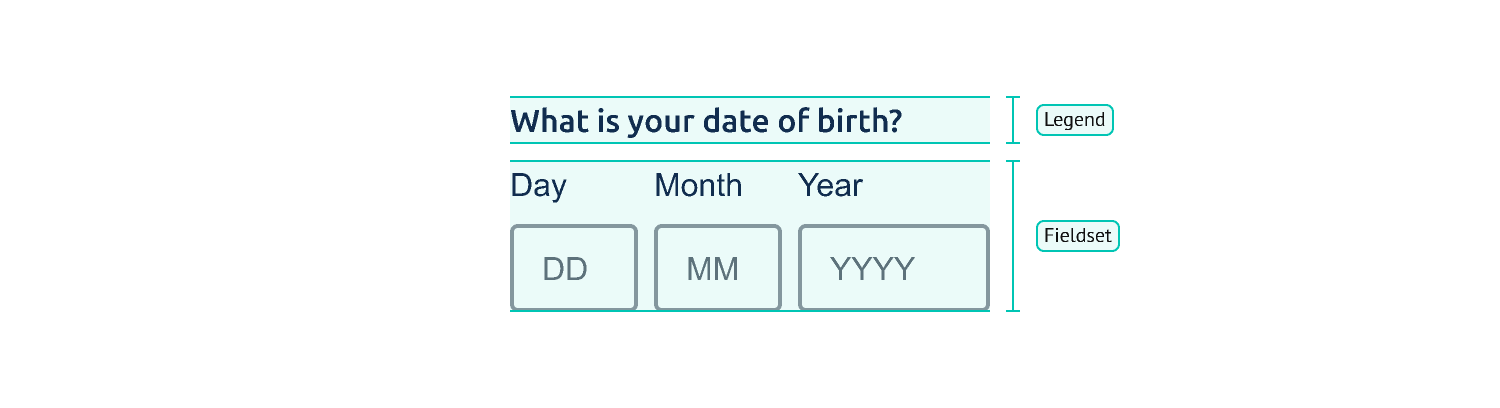Click the YYYY placeholder text
The height and width of the screenshot is (408, 1500).
pyautogui.click(x=872, y=269)
